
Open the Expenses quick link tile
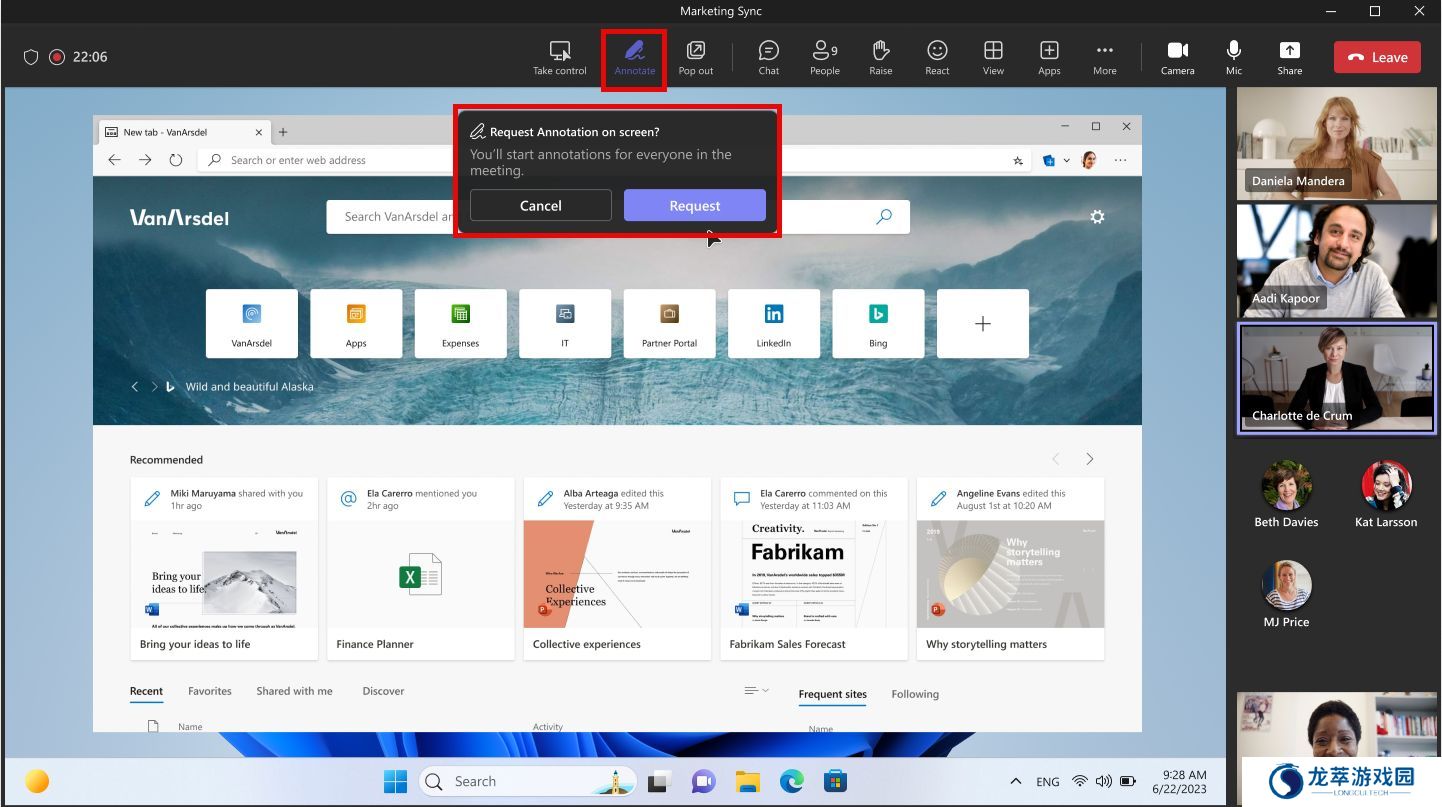click(461, 324)
